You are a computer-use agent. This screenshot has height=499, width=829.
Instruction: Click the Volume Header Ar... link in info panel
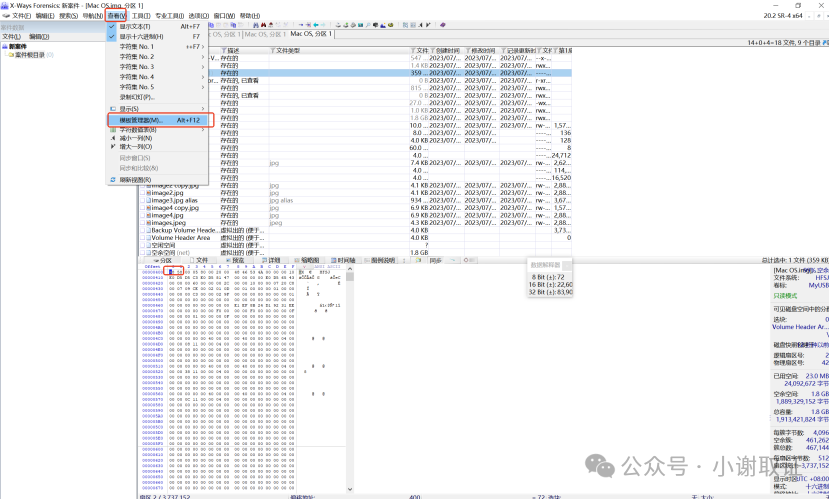click(x=800, y=327)
